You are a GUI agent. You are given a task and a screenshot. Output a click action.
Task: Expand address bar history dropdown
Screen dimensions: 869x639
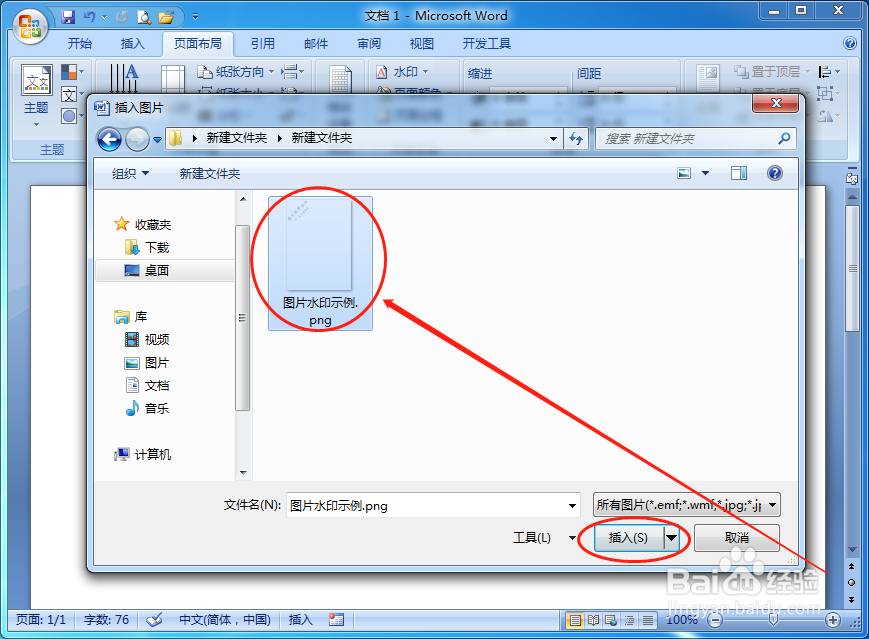(553, 139)
